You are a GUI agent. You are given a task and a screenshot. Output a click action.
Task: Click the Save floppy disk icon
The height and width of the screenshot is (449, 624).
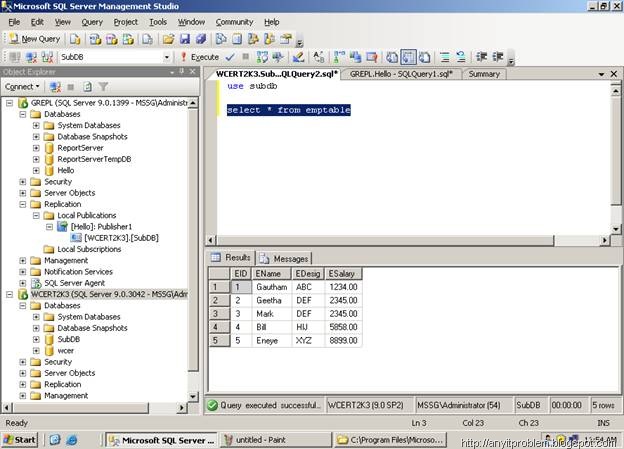tap(185, 39)
